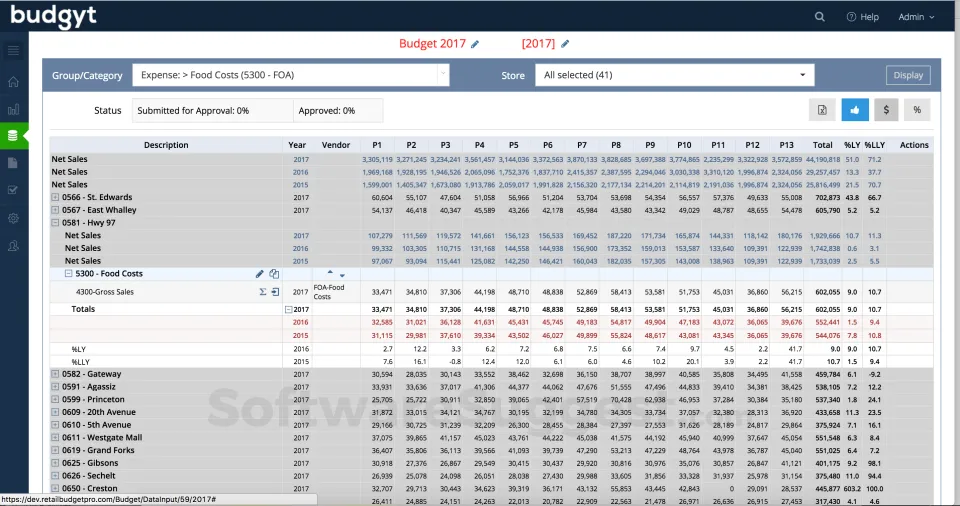Click the P13 column header
The image size is (960, 506).
(x=787, y=145)
